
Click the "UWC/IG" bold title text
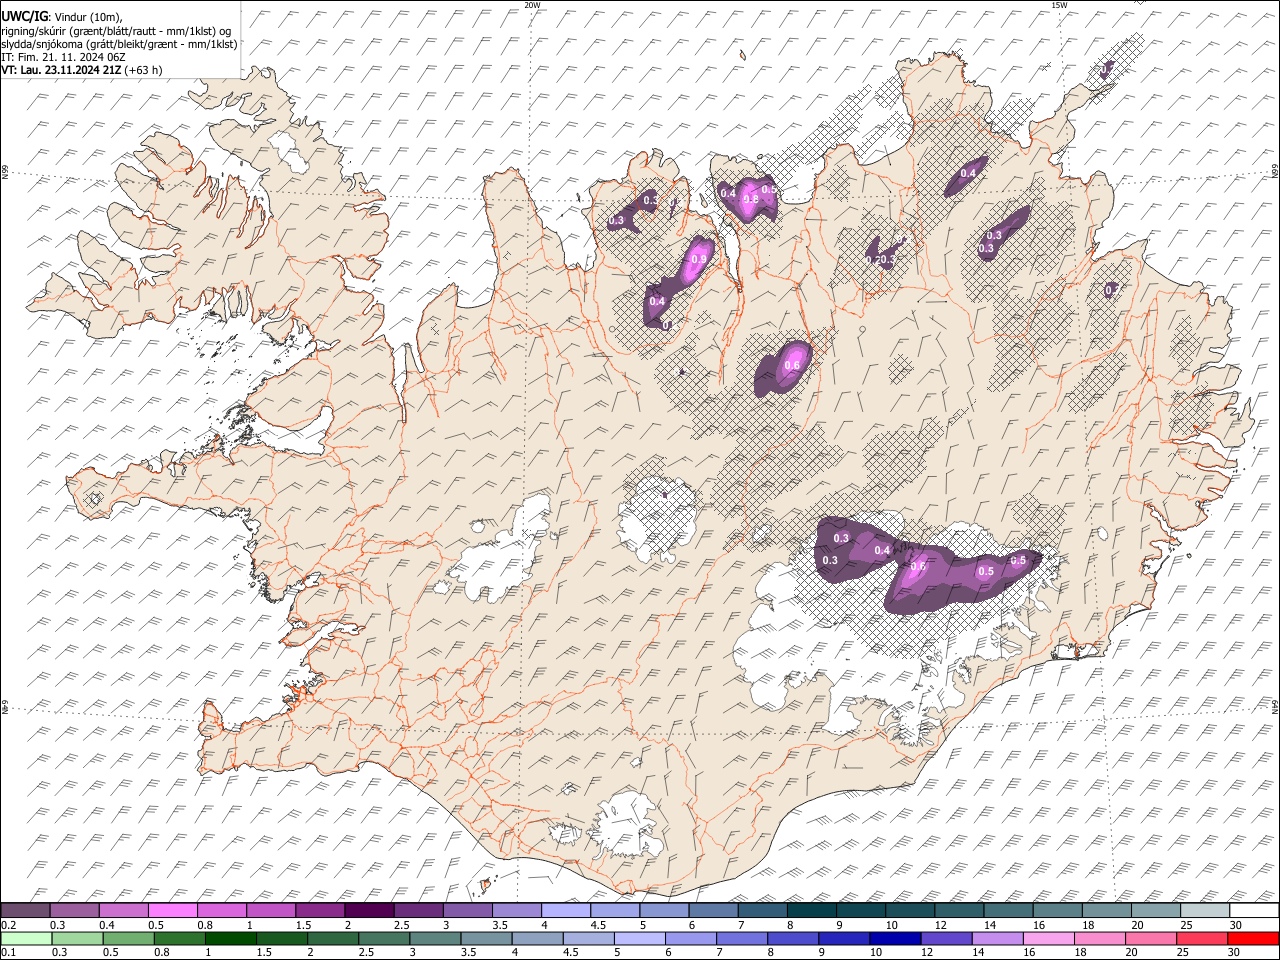[24, 16]
